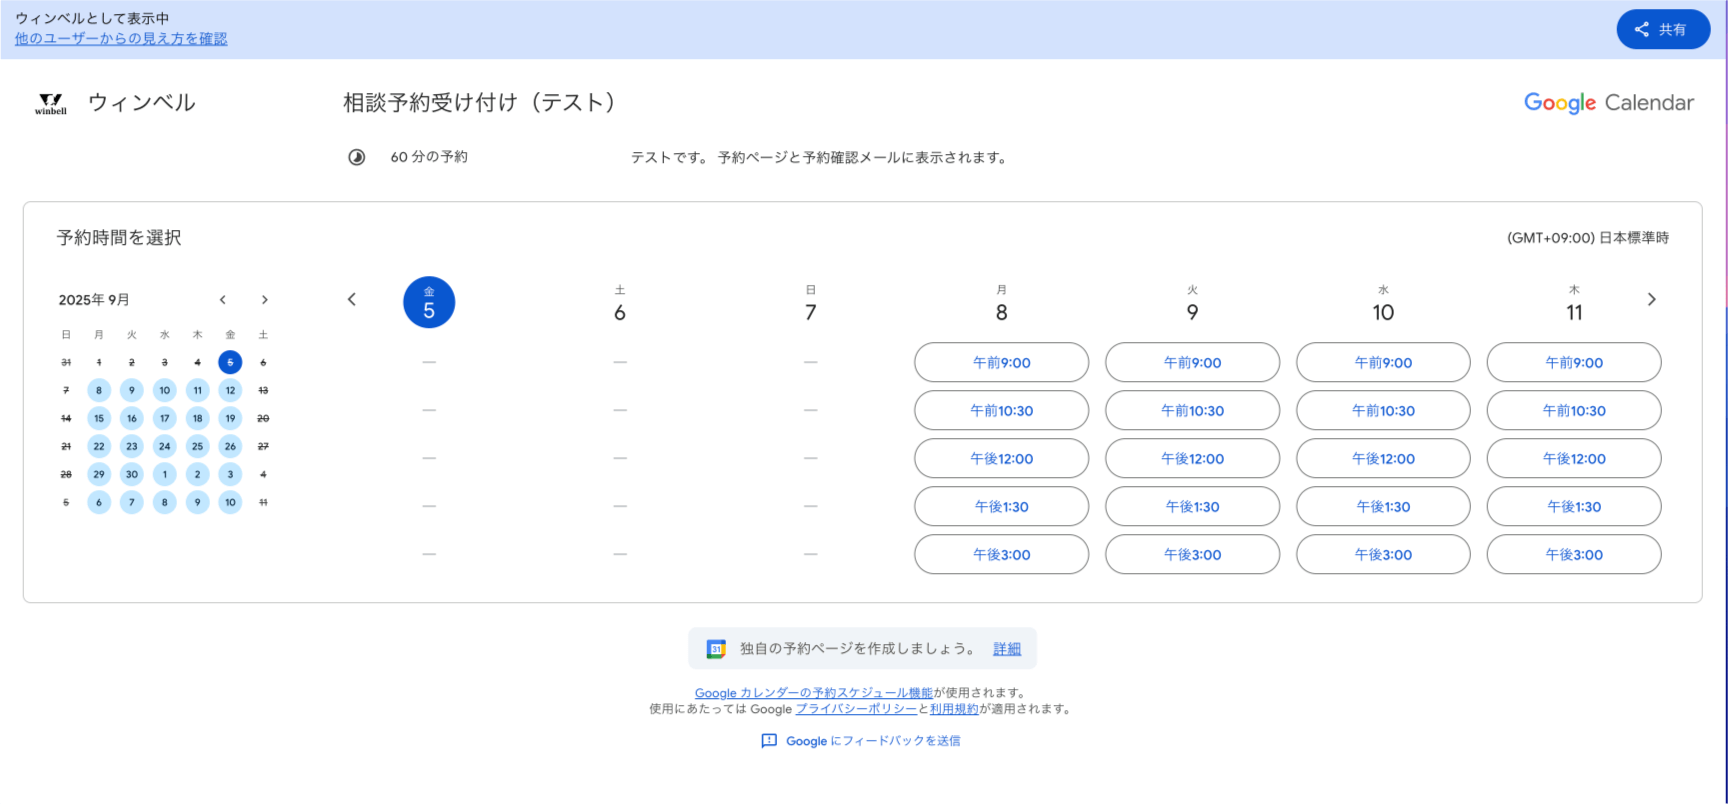
Task: Select 午後3:00 slot on Wednesday 10
Action: 1383,554
